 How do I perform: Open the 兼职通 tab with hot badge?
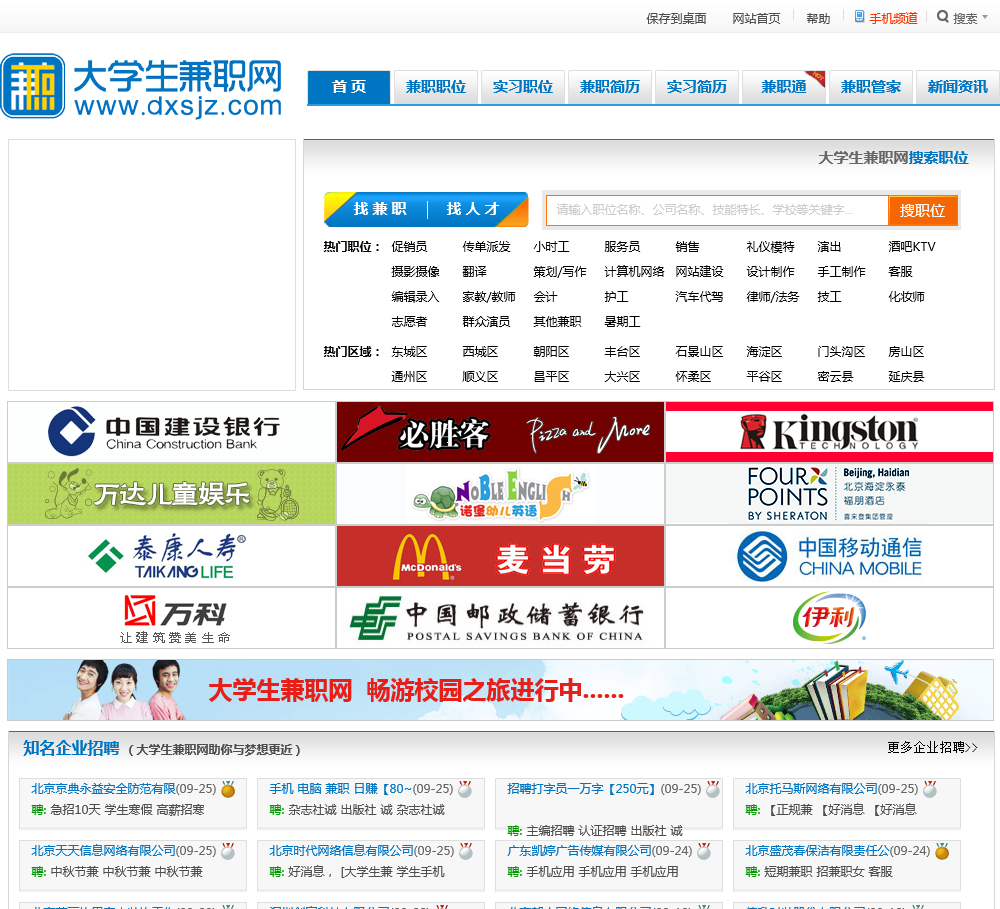[x=784, y=87]
